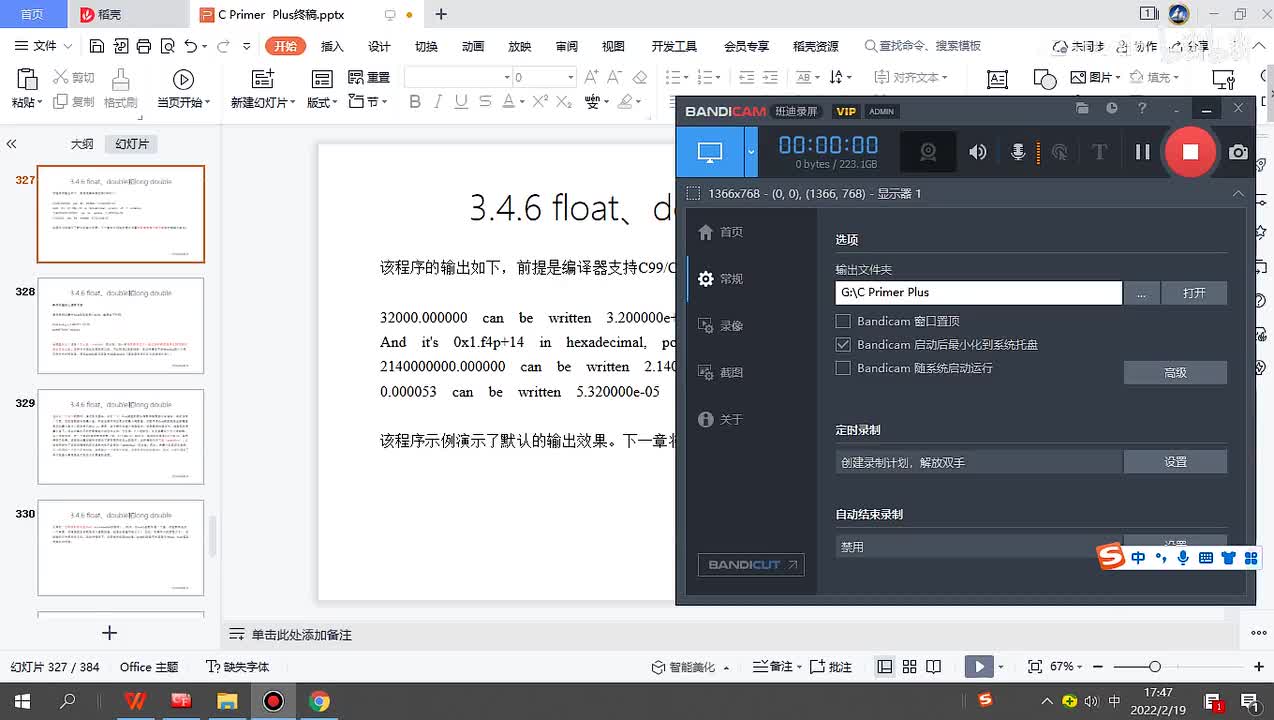Start slideshow from current slide icon
The width and height of the screenshot is (1274, 720).
point(183,79)
